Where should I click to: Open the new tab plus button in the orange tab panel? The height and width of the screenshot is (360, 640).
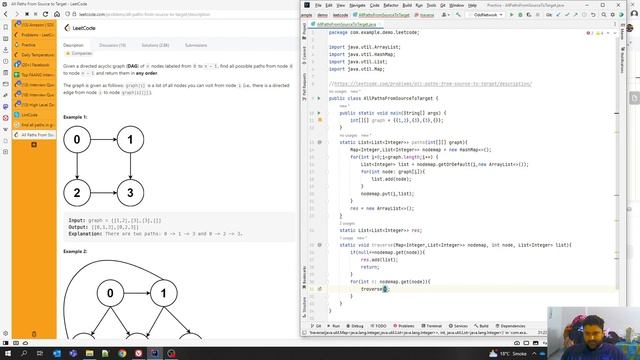tap(34, 144)
